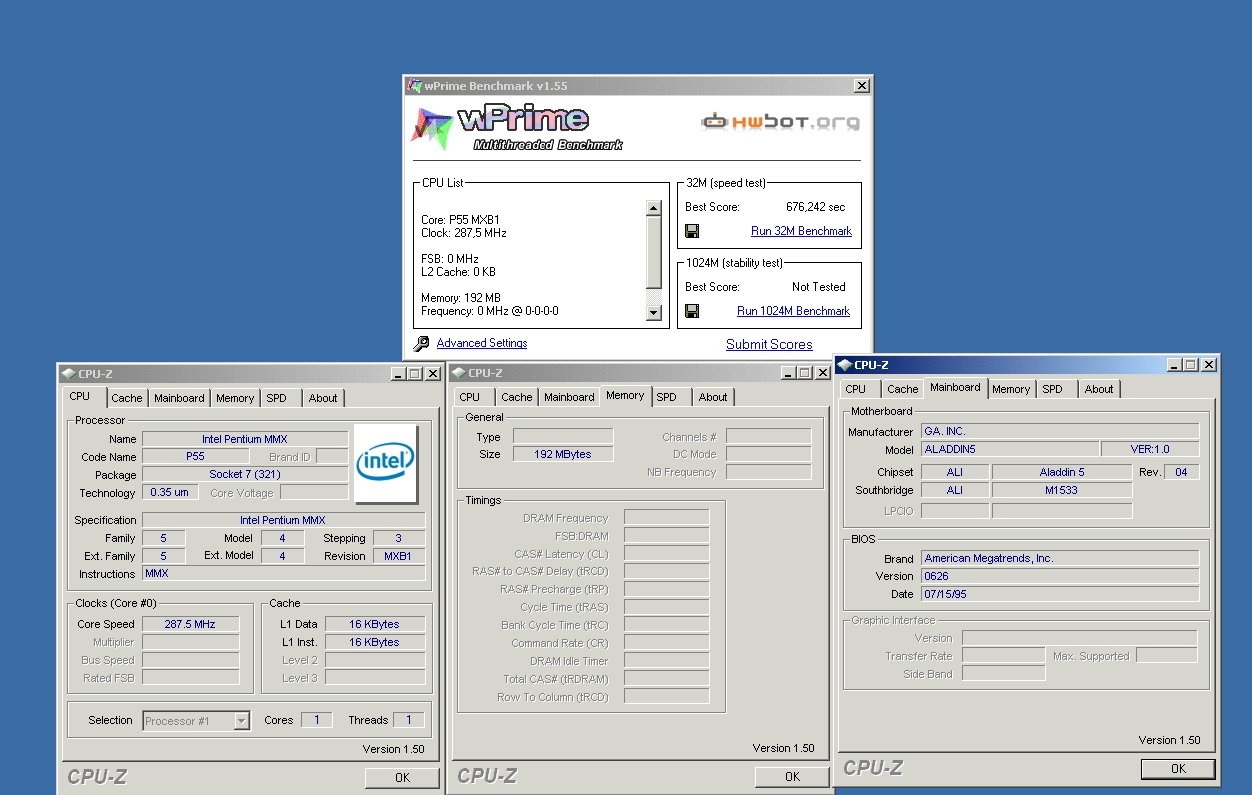Click the Southbridge M1533 field
Viewport: 1252px width, 795px height.
coord(1062,490)
